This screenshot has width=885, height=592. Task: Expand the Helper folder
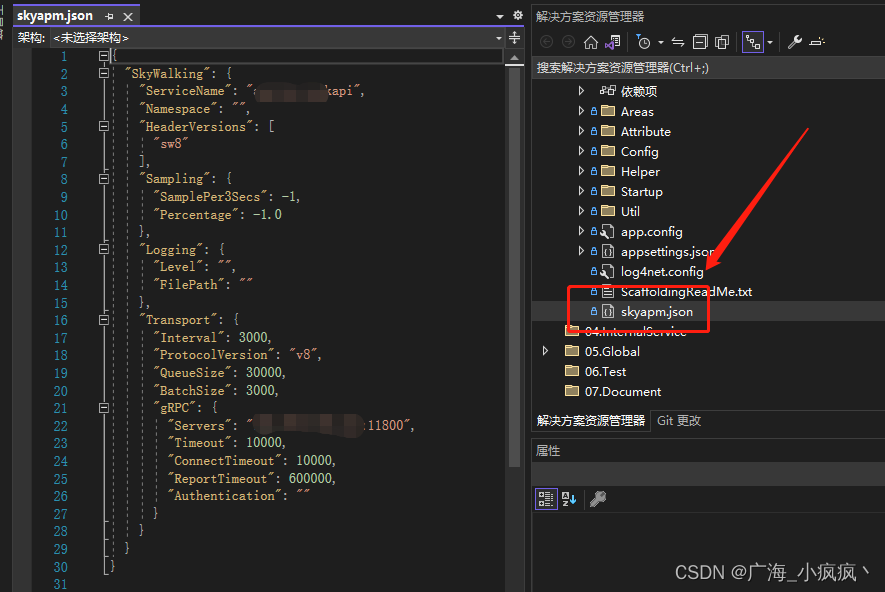coord(581,171)
